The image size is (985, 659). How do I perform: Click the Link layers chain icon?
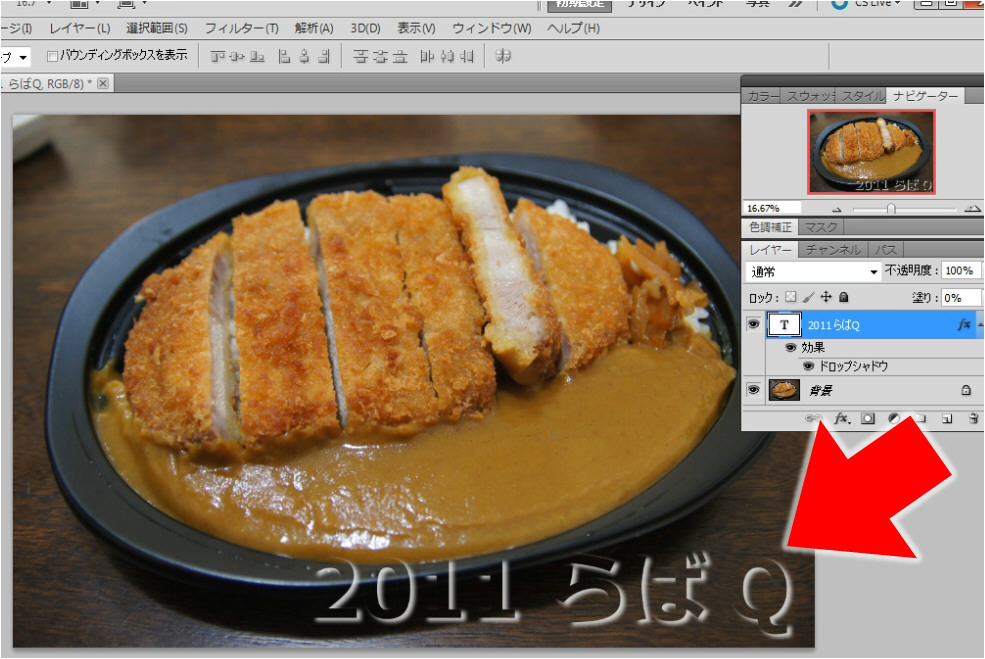pyautogui.click(x=814, y=418)
